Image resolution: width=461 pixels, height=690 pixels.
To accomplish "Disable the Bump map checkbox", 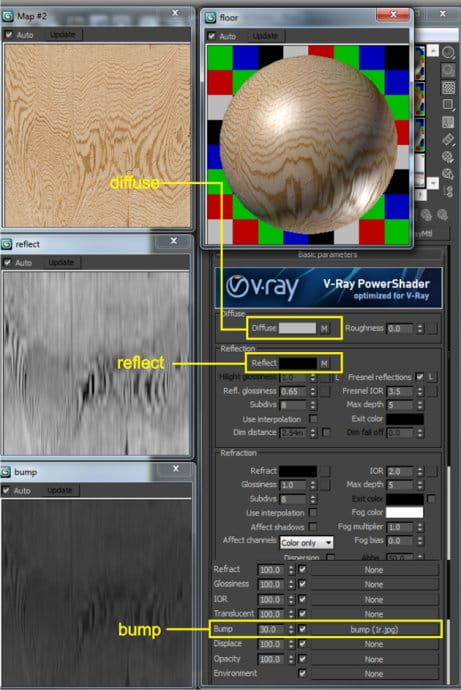I will [302, 629].
